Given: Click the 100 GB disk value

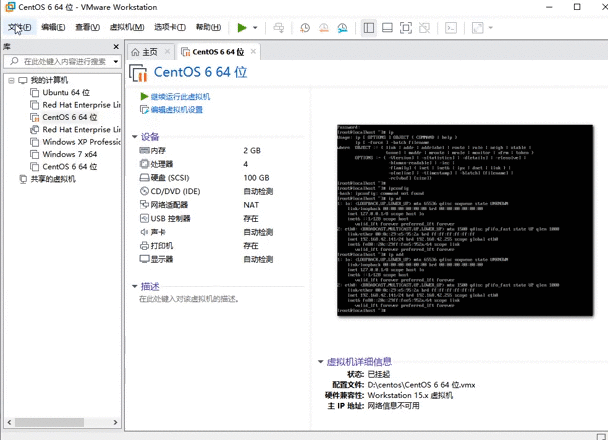Looking at the screenshot, I should click(256, 178).
